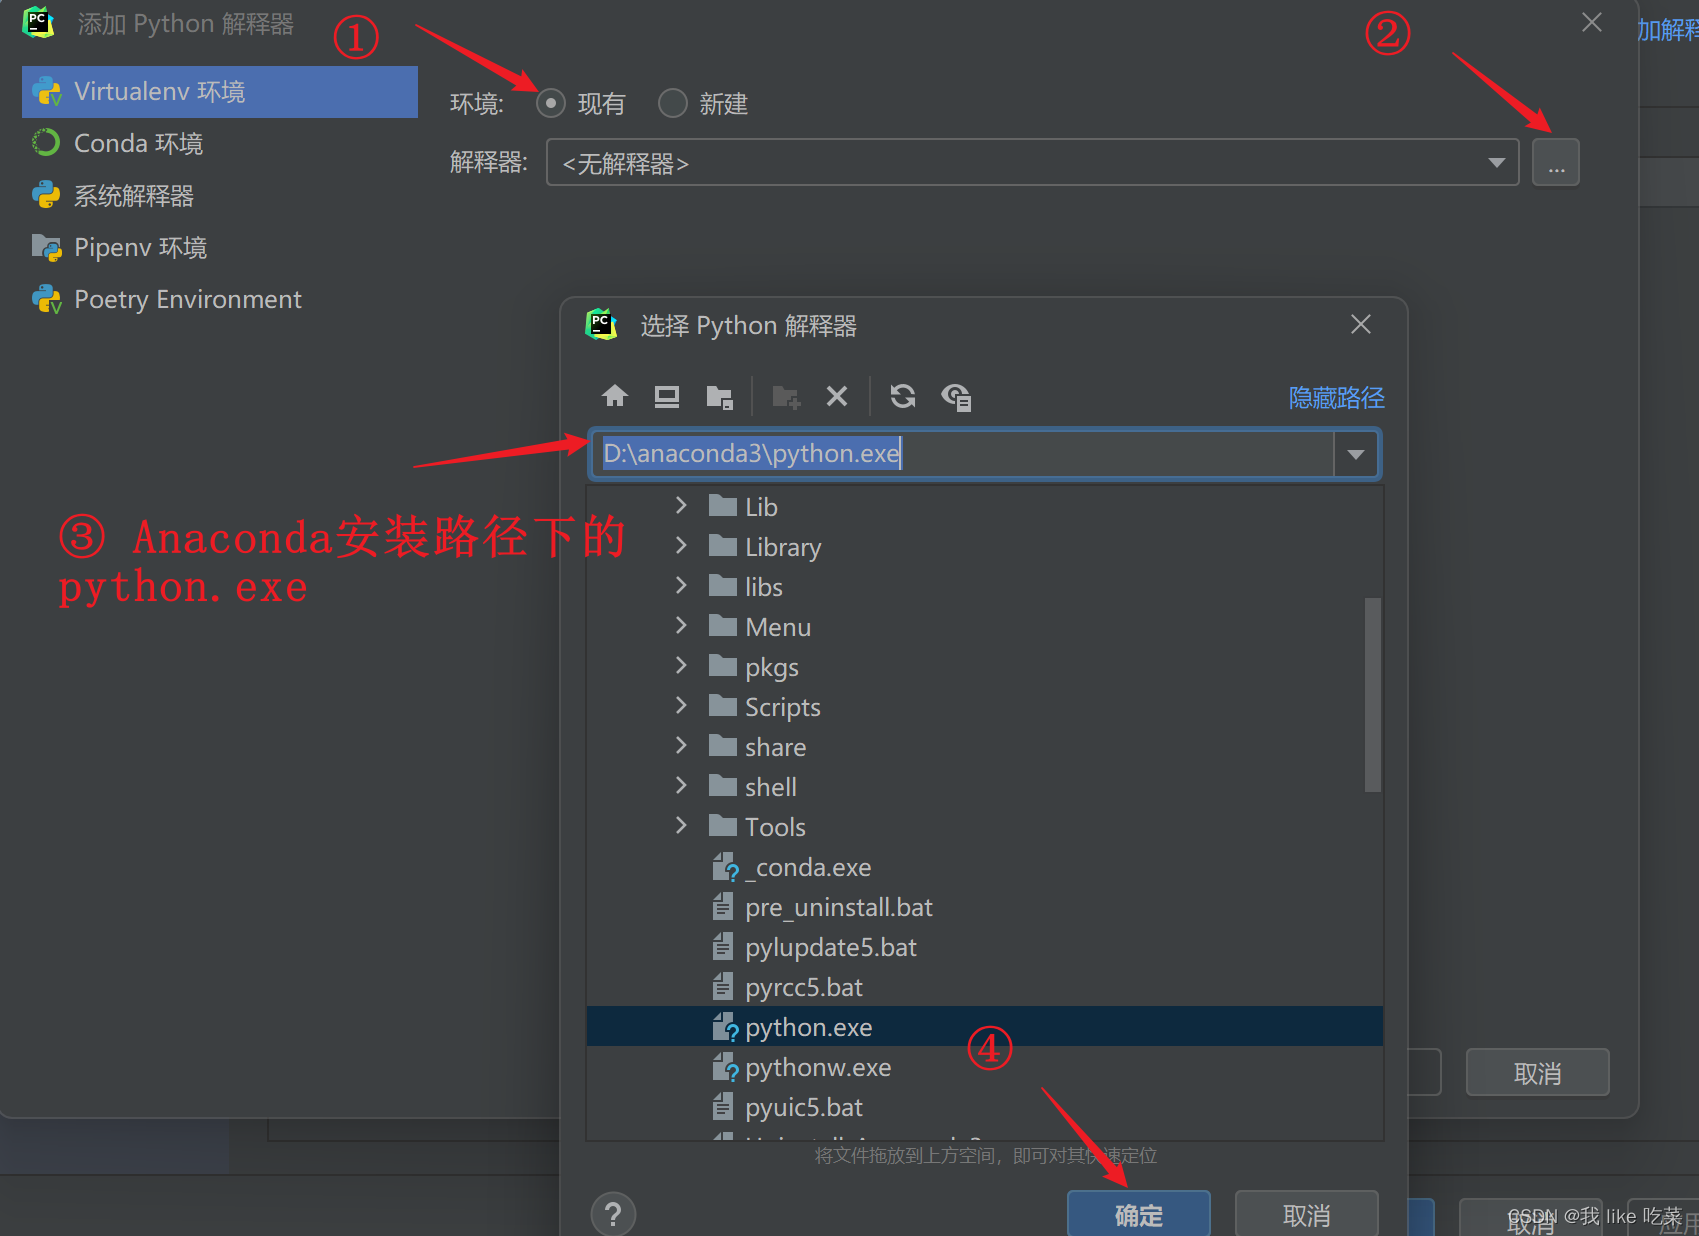Click the D:\anaconda3\python.exe path field

tap(965, 454)
